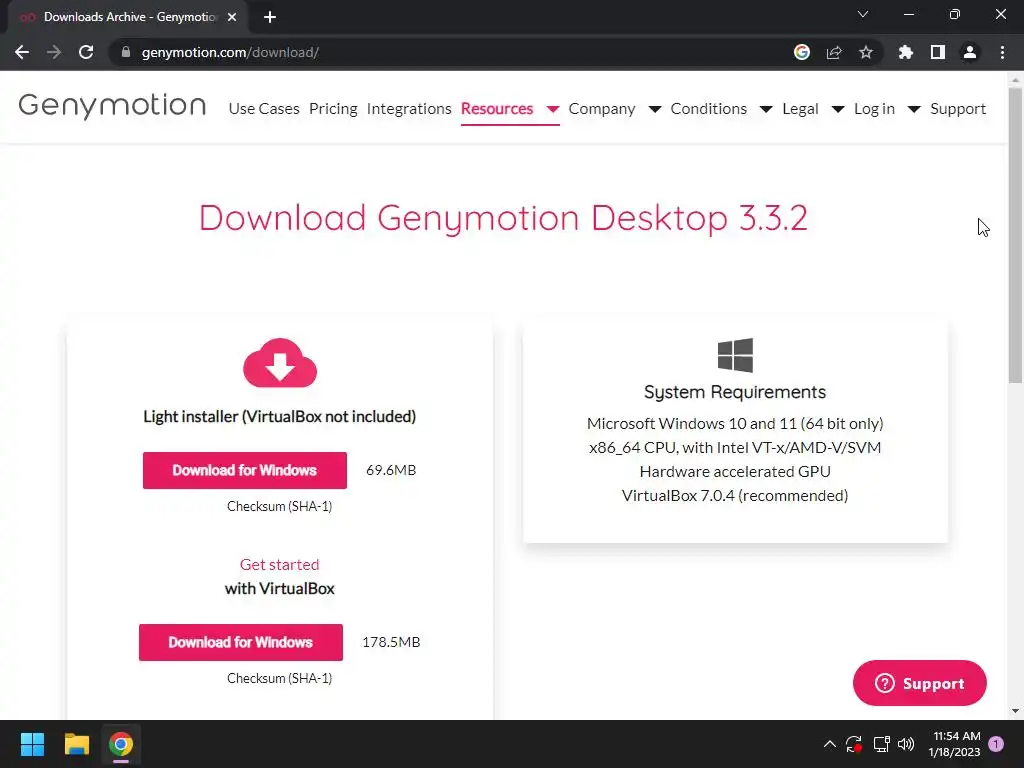The image size is (1024, 768).
Task: Click the sync update tray icon
Action: click(x=854, y=744)
